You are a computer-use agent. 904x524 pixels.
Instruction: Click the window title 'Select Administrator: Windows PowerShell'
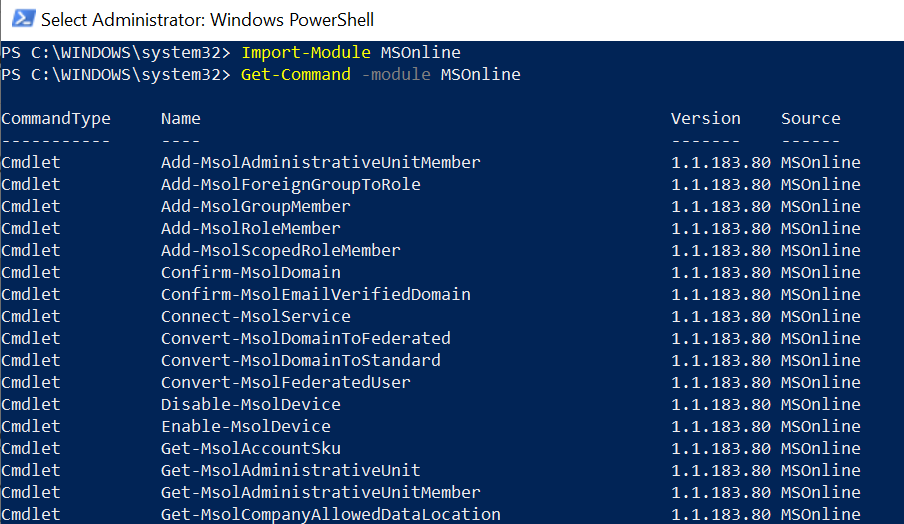(208, 20)
